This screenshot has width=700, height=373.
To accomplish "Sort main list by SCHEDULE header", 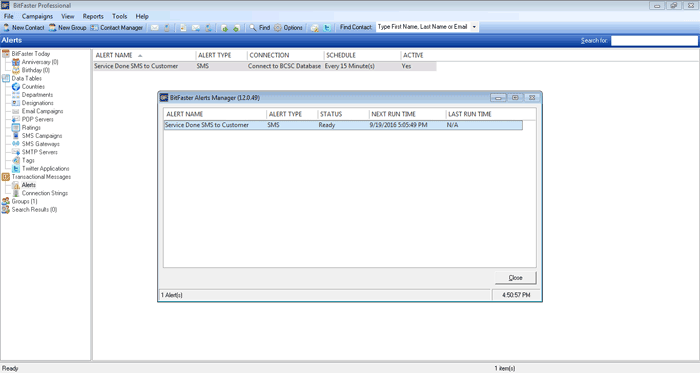I will coord(362,55).
